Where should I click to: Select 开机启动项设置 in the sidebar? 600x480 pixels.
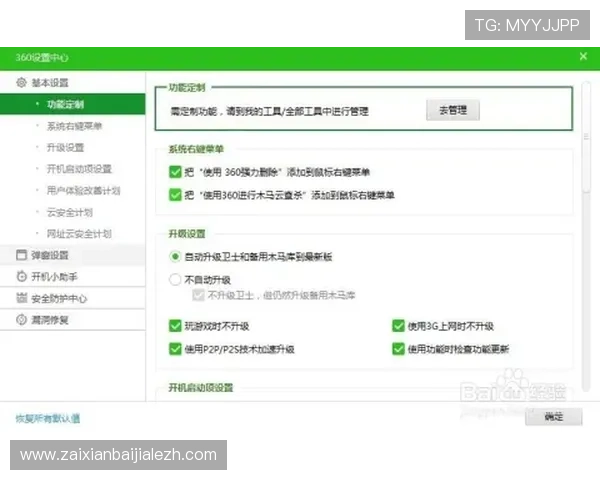(79, 169)
